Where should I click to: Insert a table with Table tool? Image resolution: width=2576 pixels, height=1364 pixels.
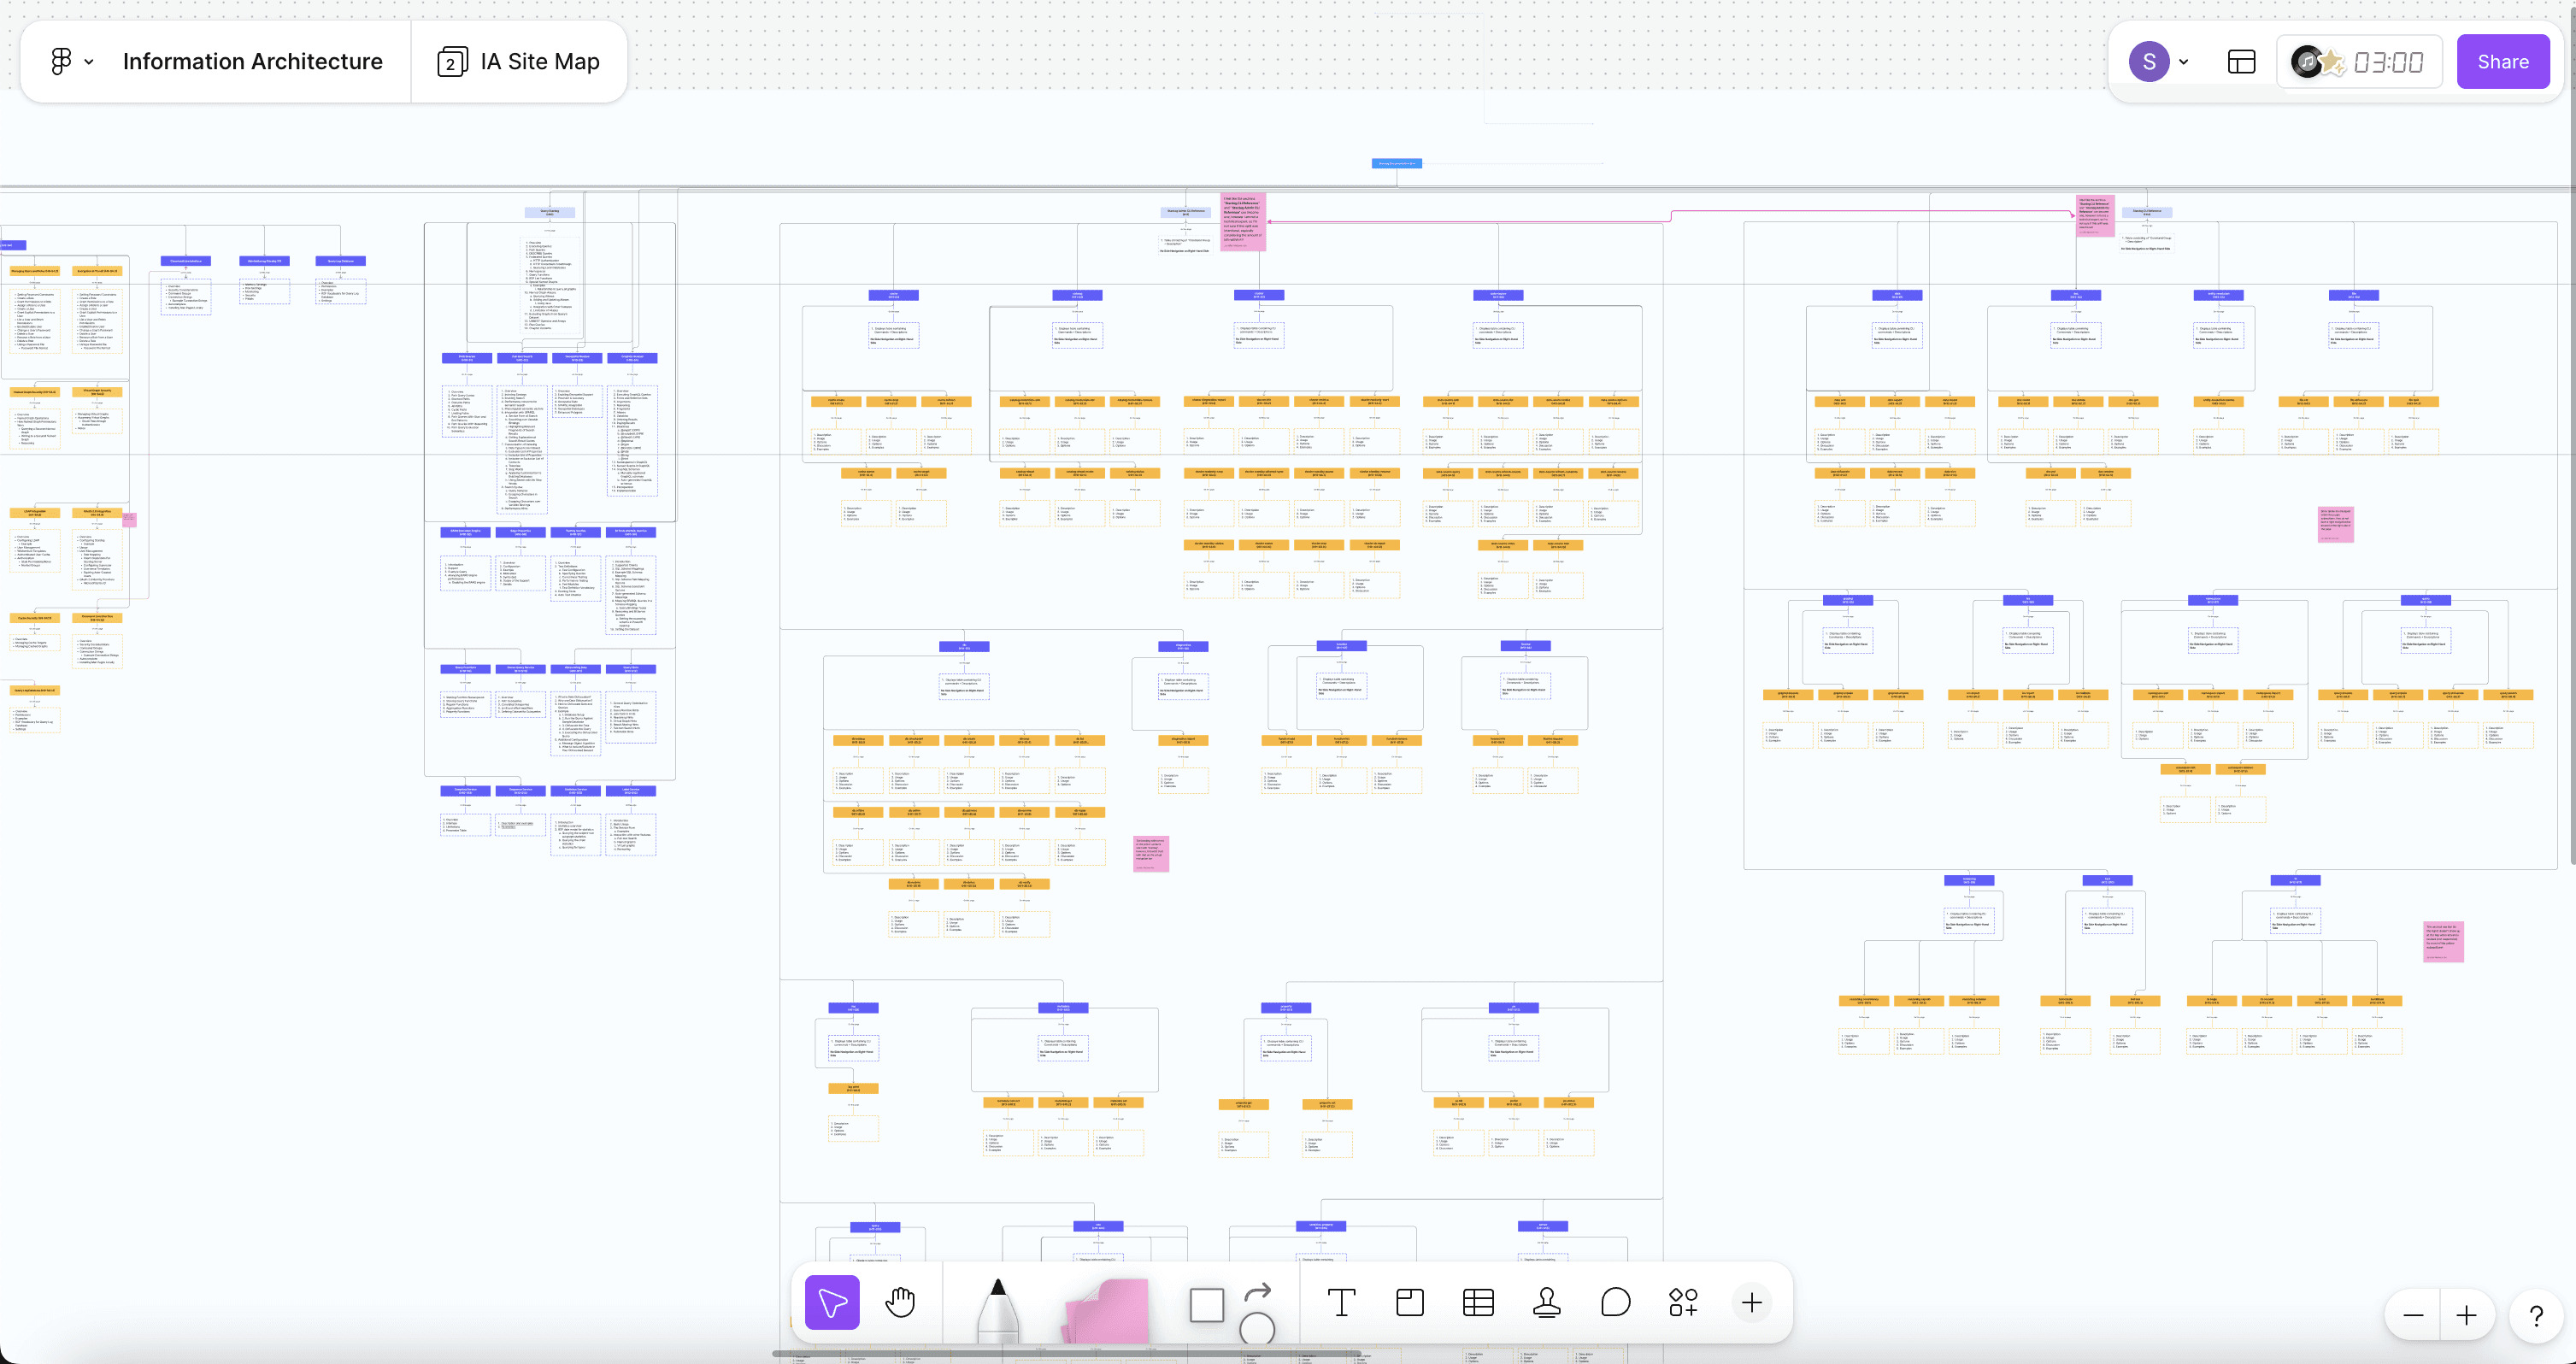point(1478,1302)
